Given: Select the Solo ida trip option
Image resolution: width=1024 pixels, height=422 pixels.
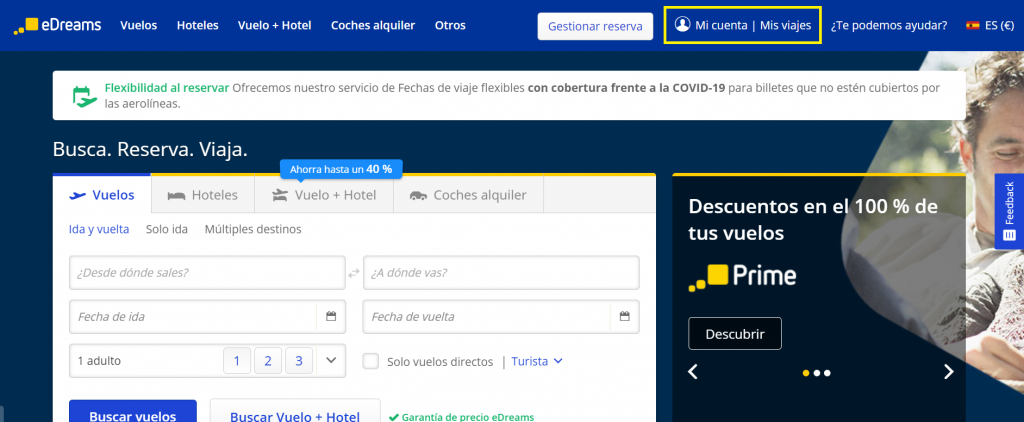Looking at the screenshot, I should click(166, 229).
